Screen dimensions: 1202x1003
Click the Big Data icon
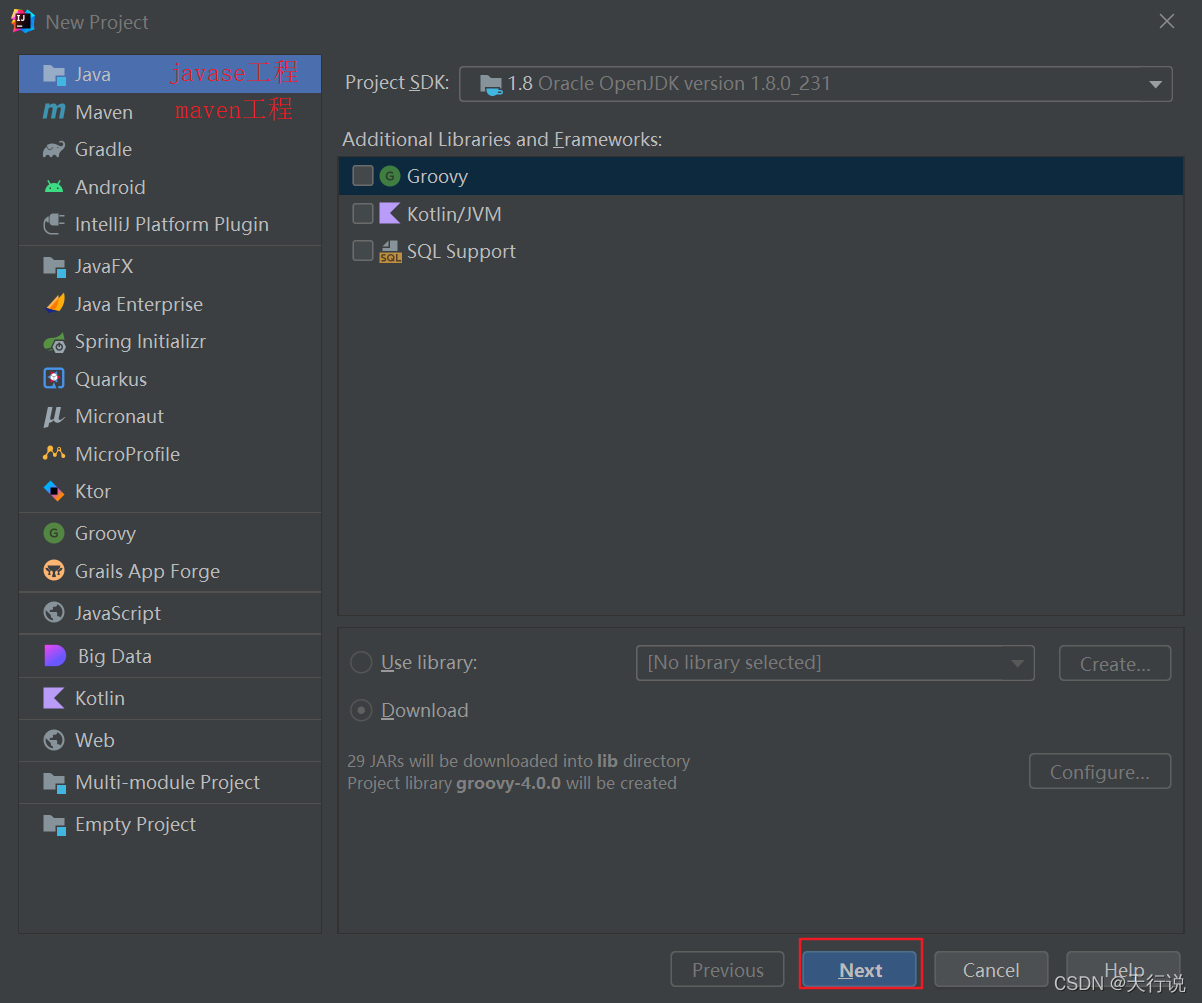click(x=55, y=656)
